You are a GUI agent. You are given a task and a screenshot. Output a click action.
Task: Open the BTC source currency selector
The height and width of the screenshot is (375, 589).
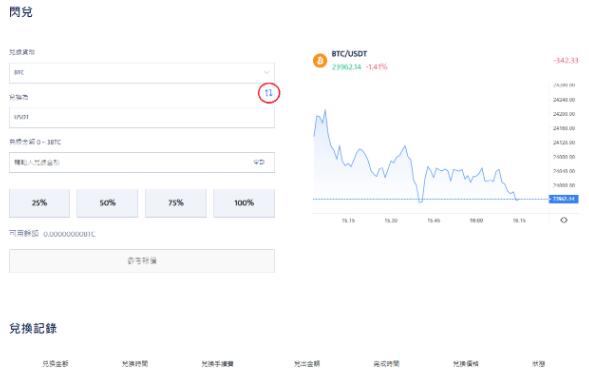142,73
